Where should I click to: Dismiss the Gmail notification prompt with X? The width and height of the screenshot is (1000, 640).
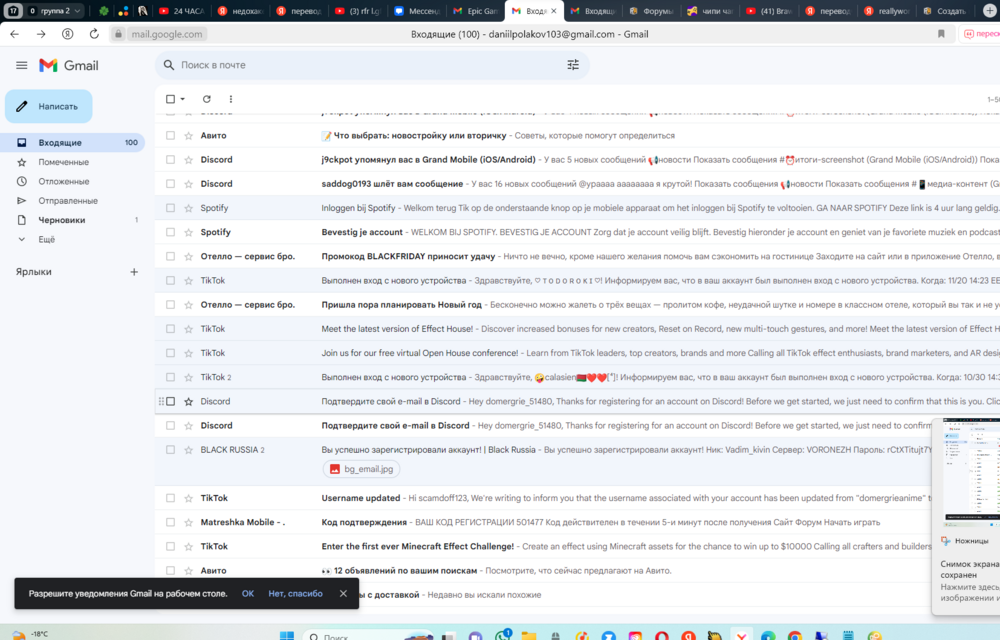[x=343, y=593]
